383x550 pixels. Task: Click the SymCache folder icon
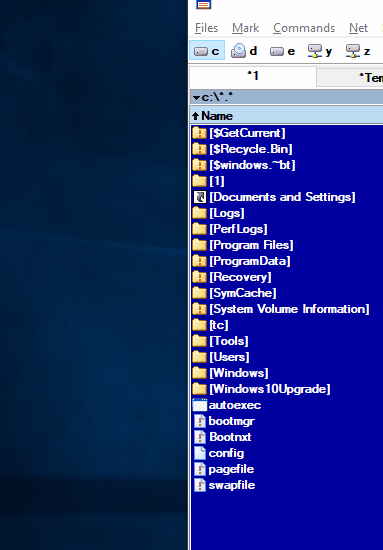[x=200, y=293]
